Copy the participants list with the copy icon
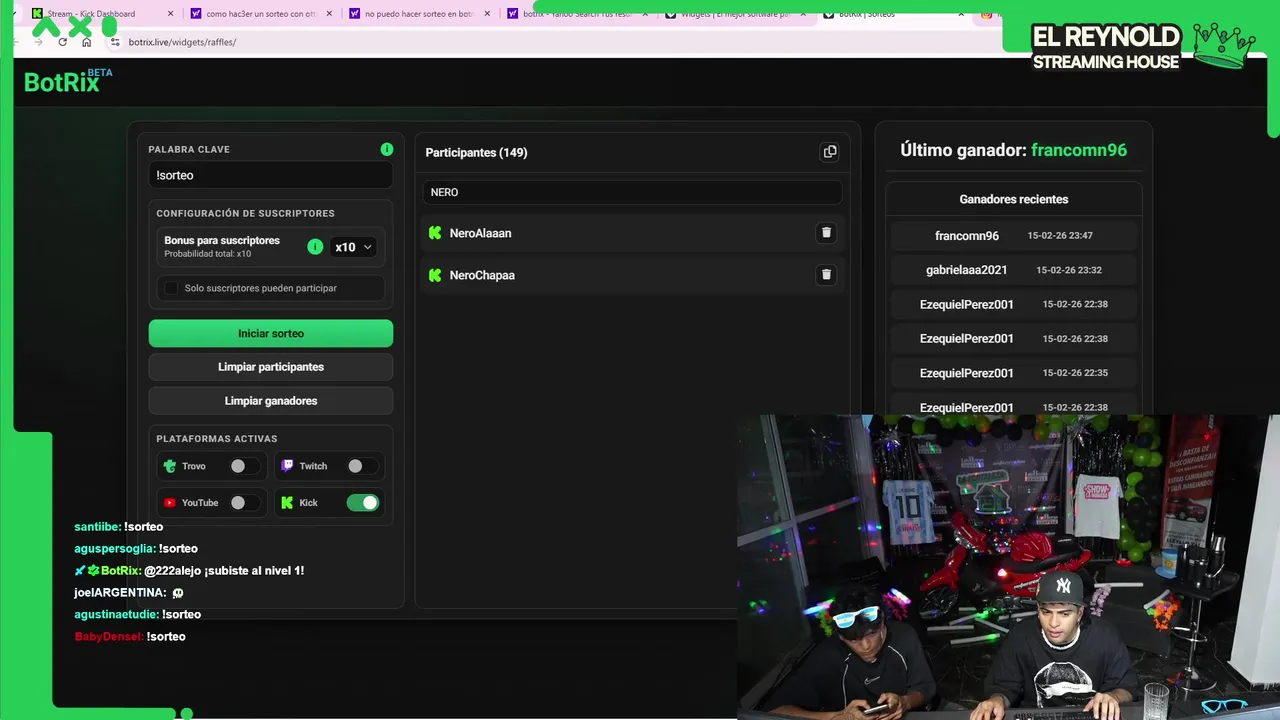Screen dimensions: 1280x720 tap(830, 152)
